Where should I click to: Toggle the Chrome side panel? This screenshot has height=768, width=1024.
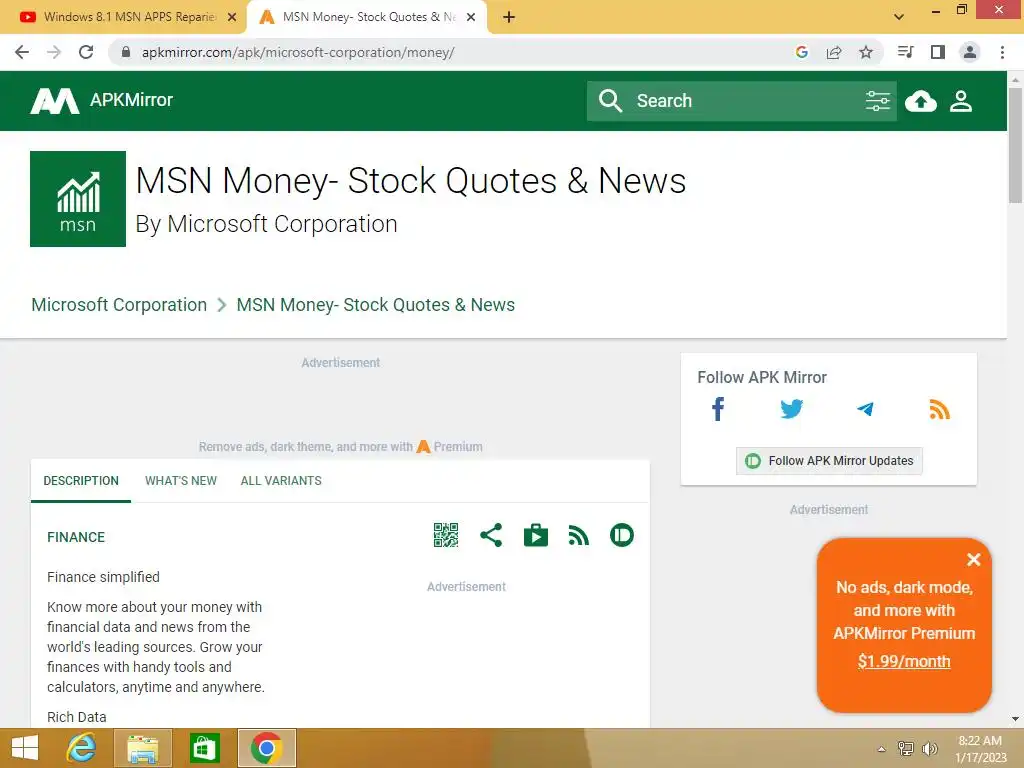click(938, 52)
